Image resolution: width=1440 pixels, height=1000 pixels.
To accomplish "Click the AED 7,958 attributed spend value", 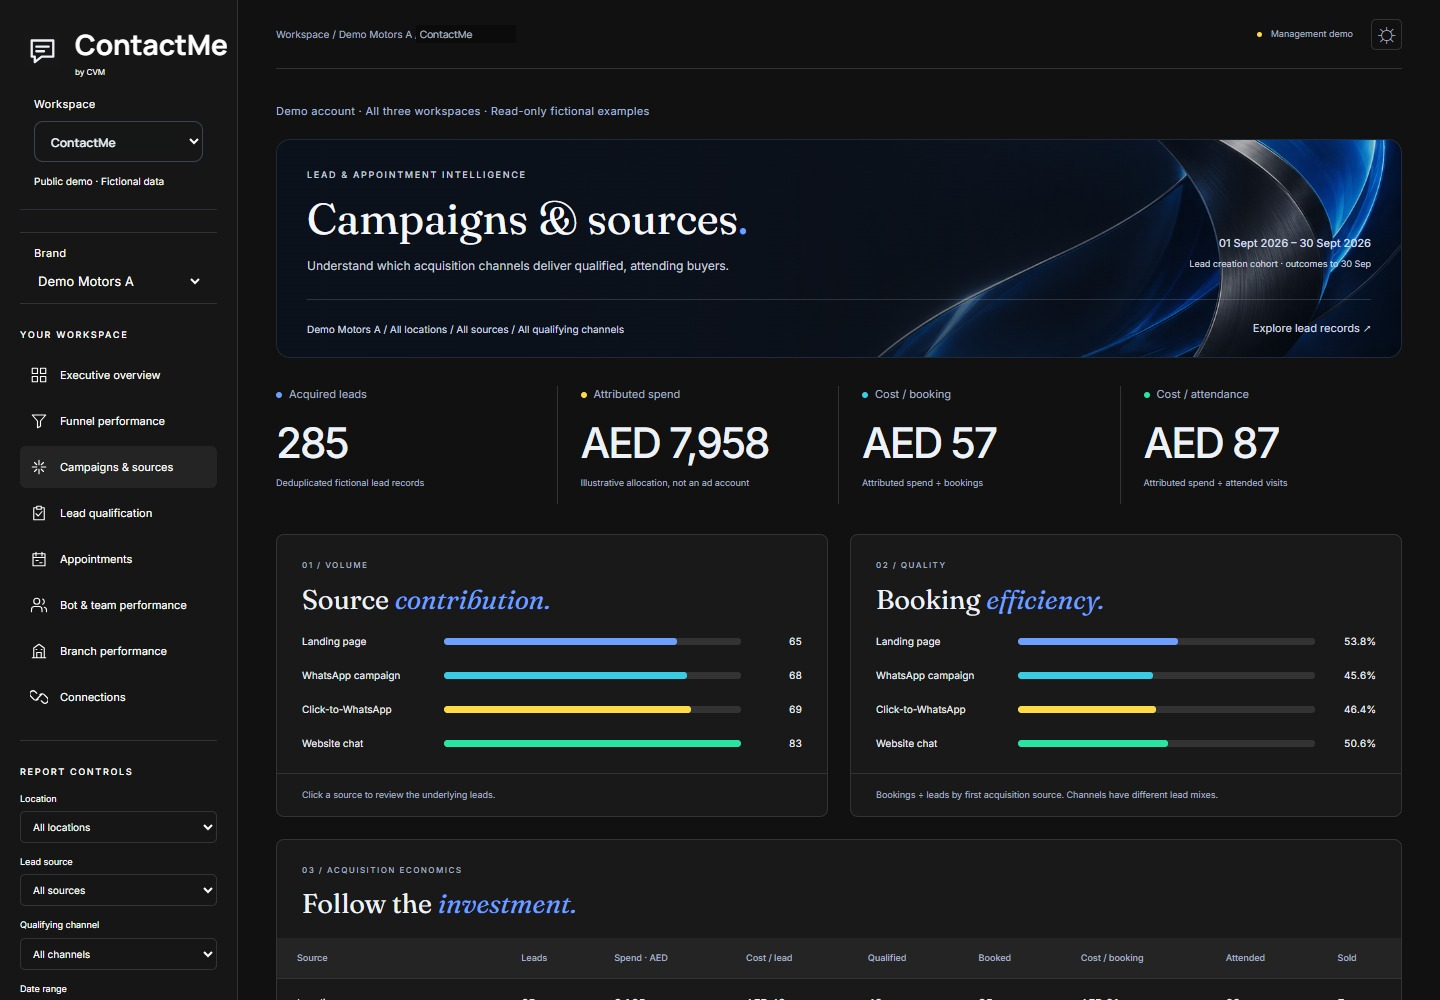I will pos(675,443).
